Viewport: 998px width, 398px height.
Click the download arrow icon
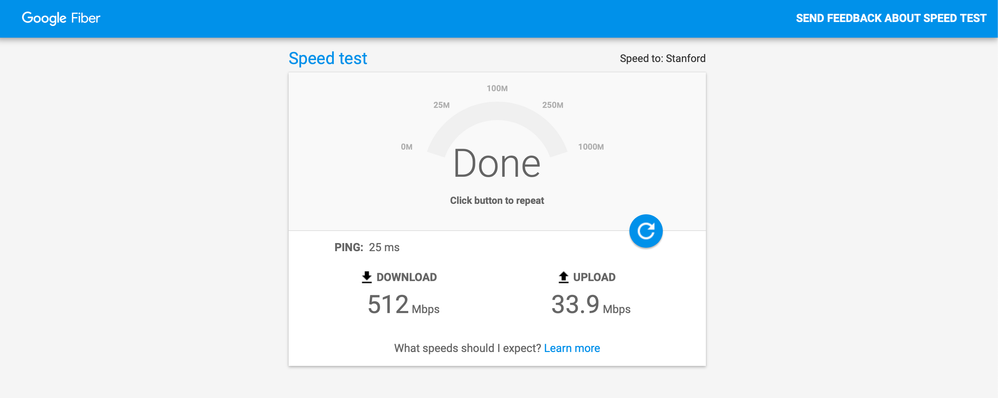[367, 277]
